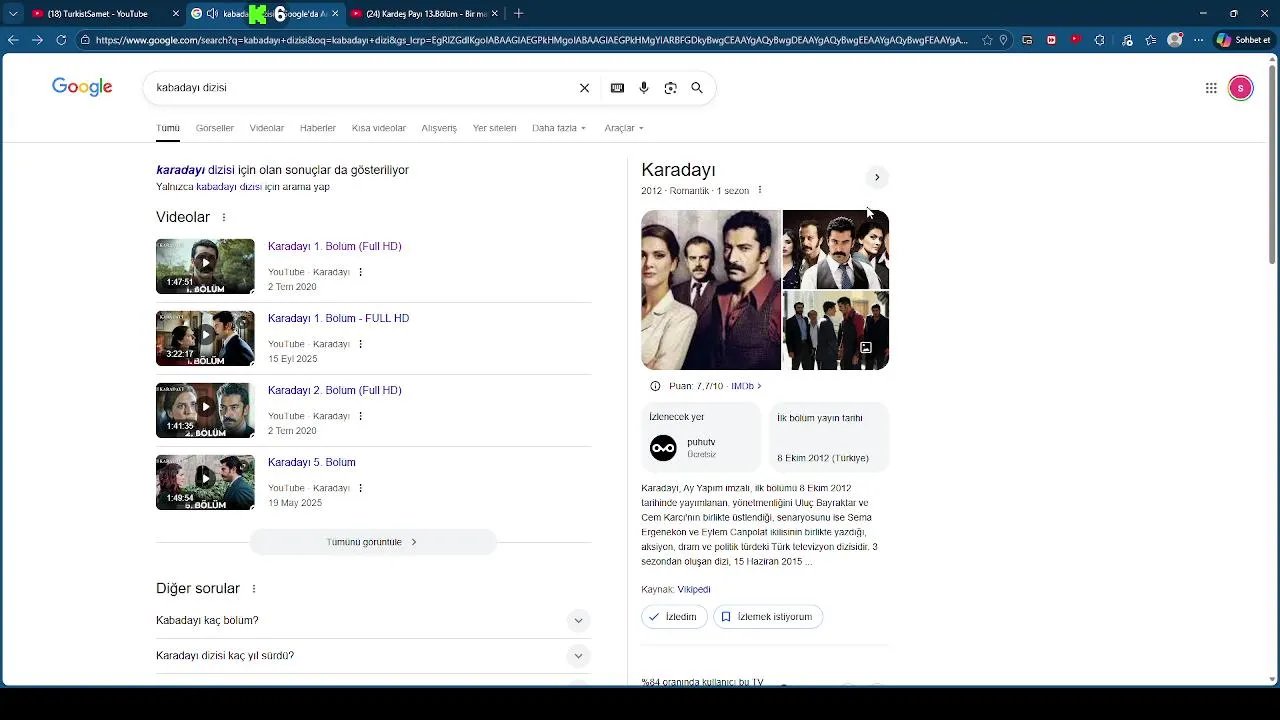Image resolution: width=1280 pixels, height=720 pixels.
Task: Switch to the Kardeş Payı 13.Bölüm tab
Action: [425, 14]
